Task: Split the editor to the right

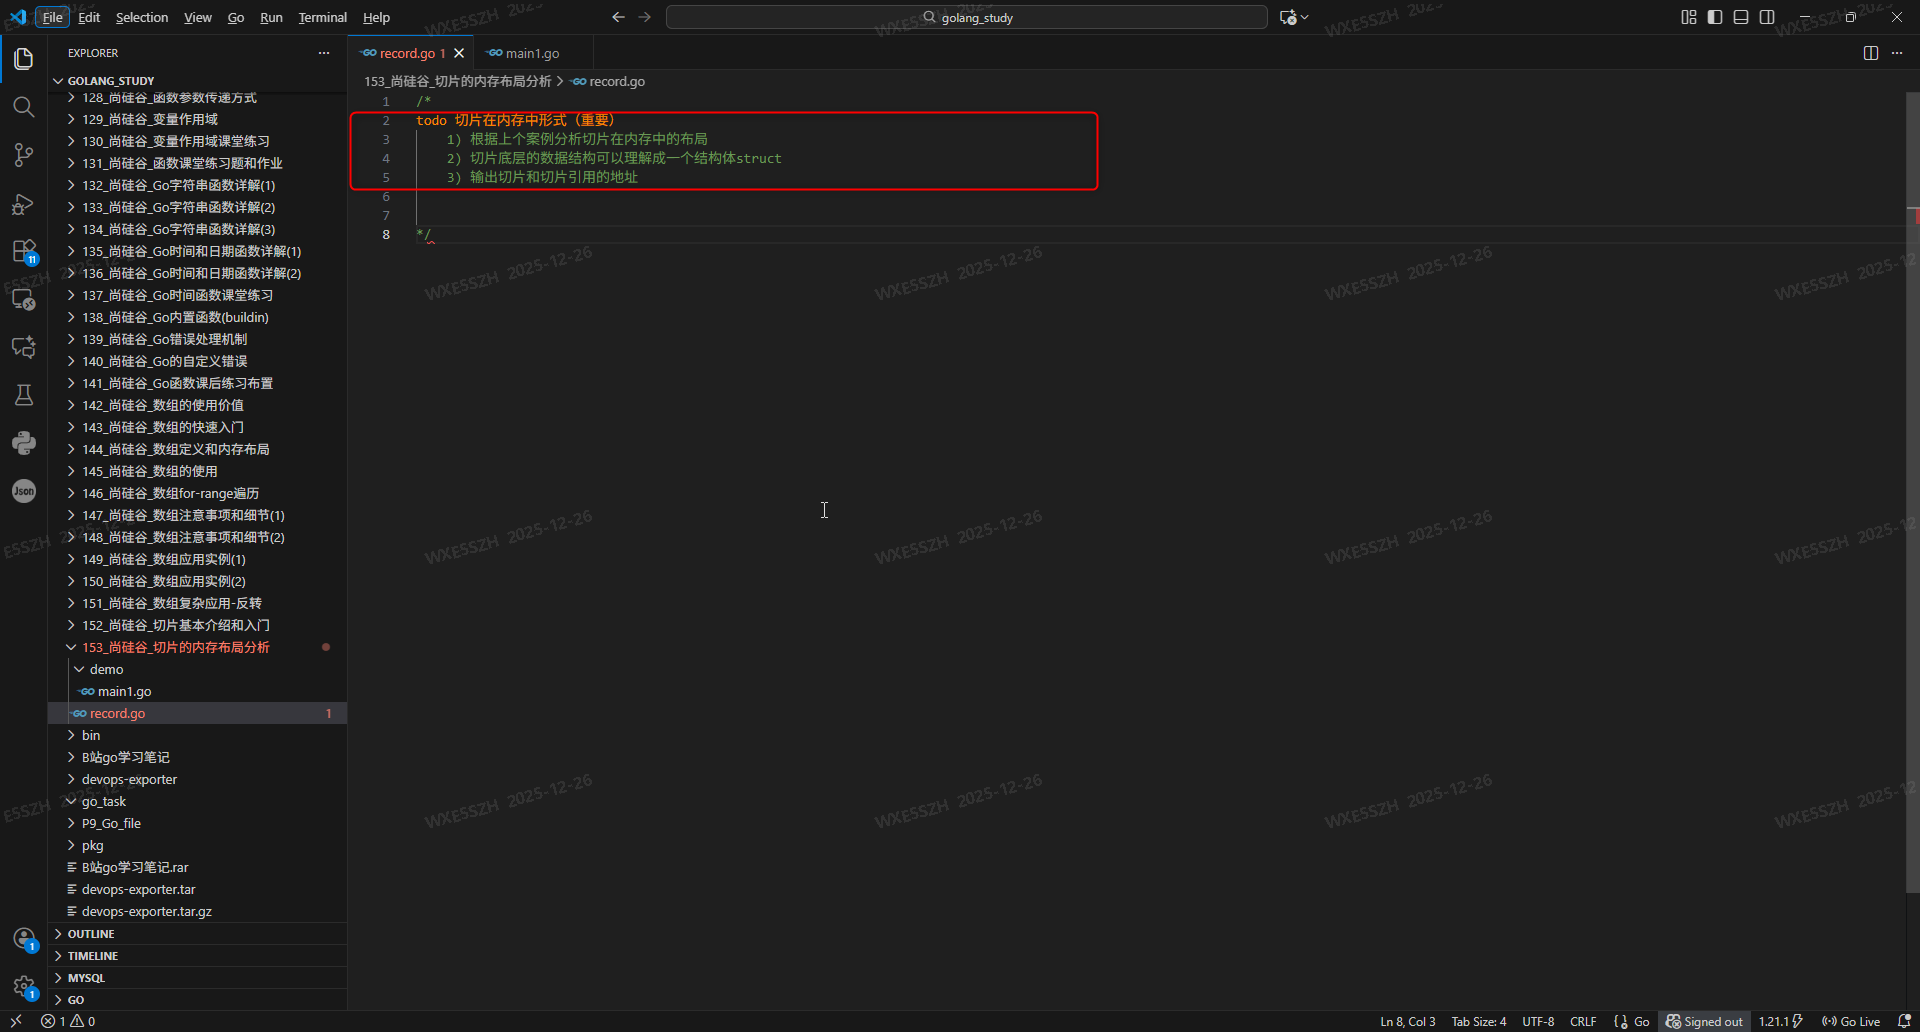Action: pyautogui.click(x=1871, y=53)
